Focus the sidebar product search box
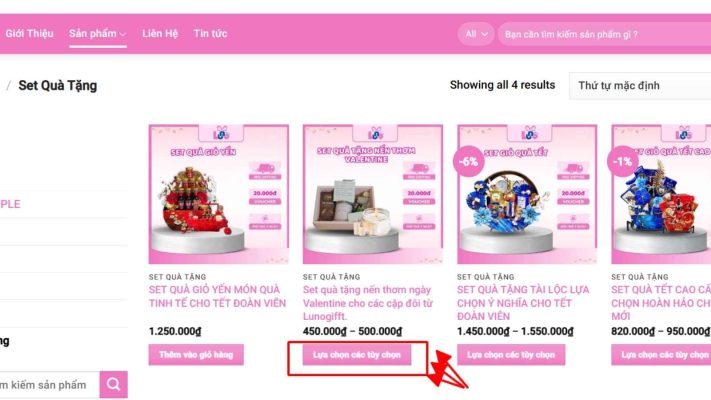This screenshot has width=711, height=400. 49,385
